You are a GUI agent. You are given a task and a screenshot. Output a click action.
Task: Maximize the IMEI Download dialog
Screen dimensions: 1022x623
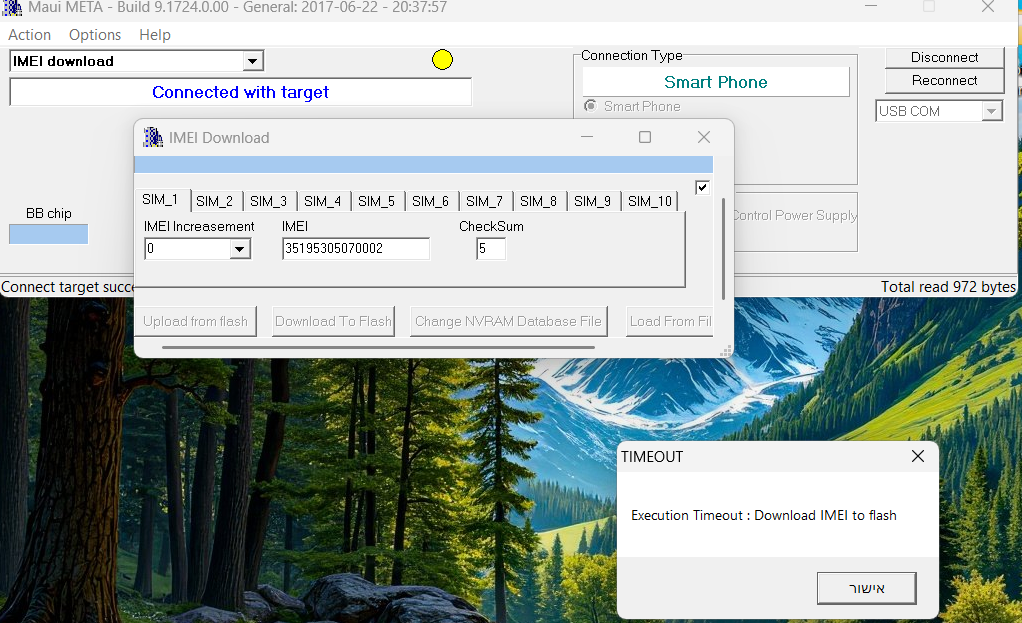click(x=645, y=137)
